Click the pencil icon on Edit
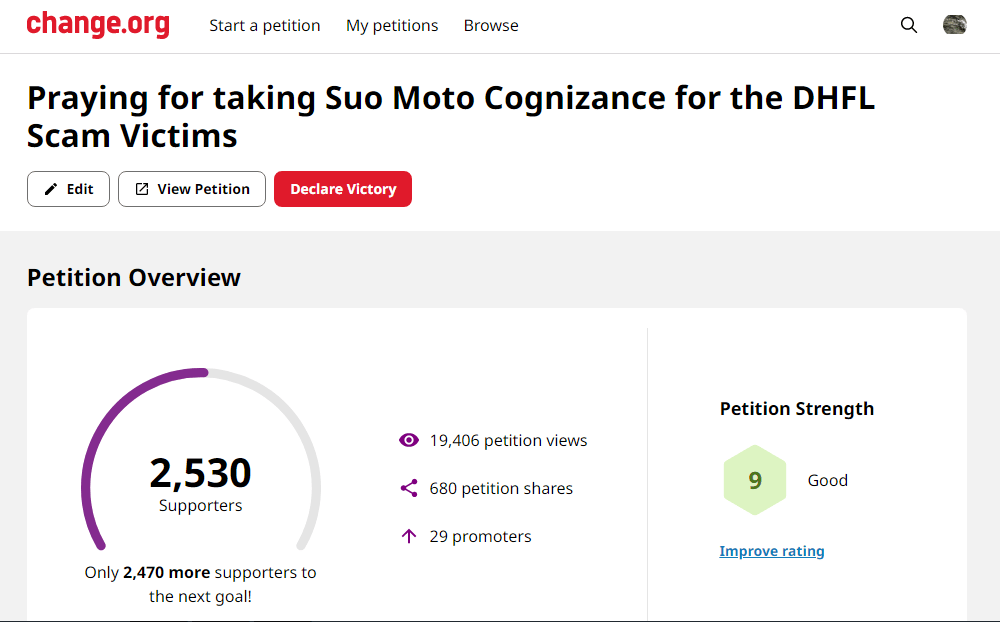Image resolution: width=1000 pixels, height=622 pixels. tap(51, 189)
